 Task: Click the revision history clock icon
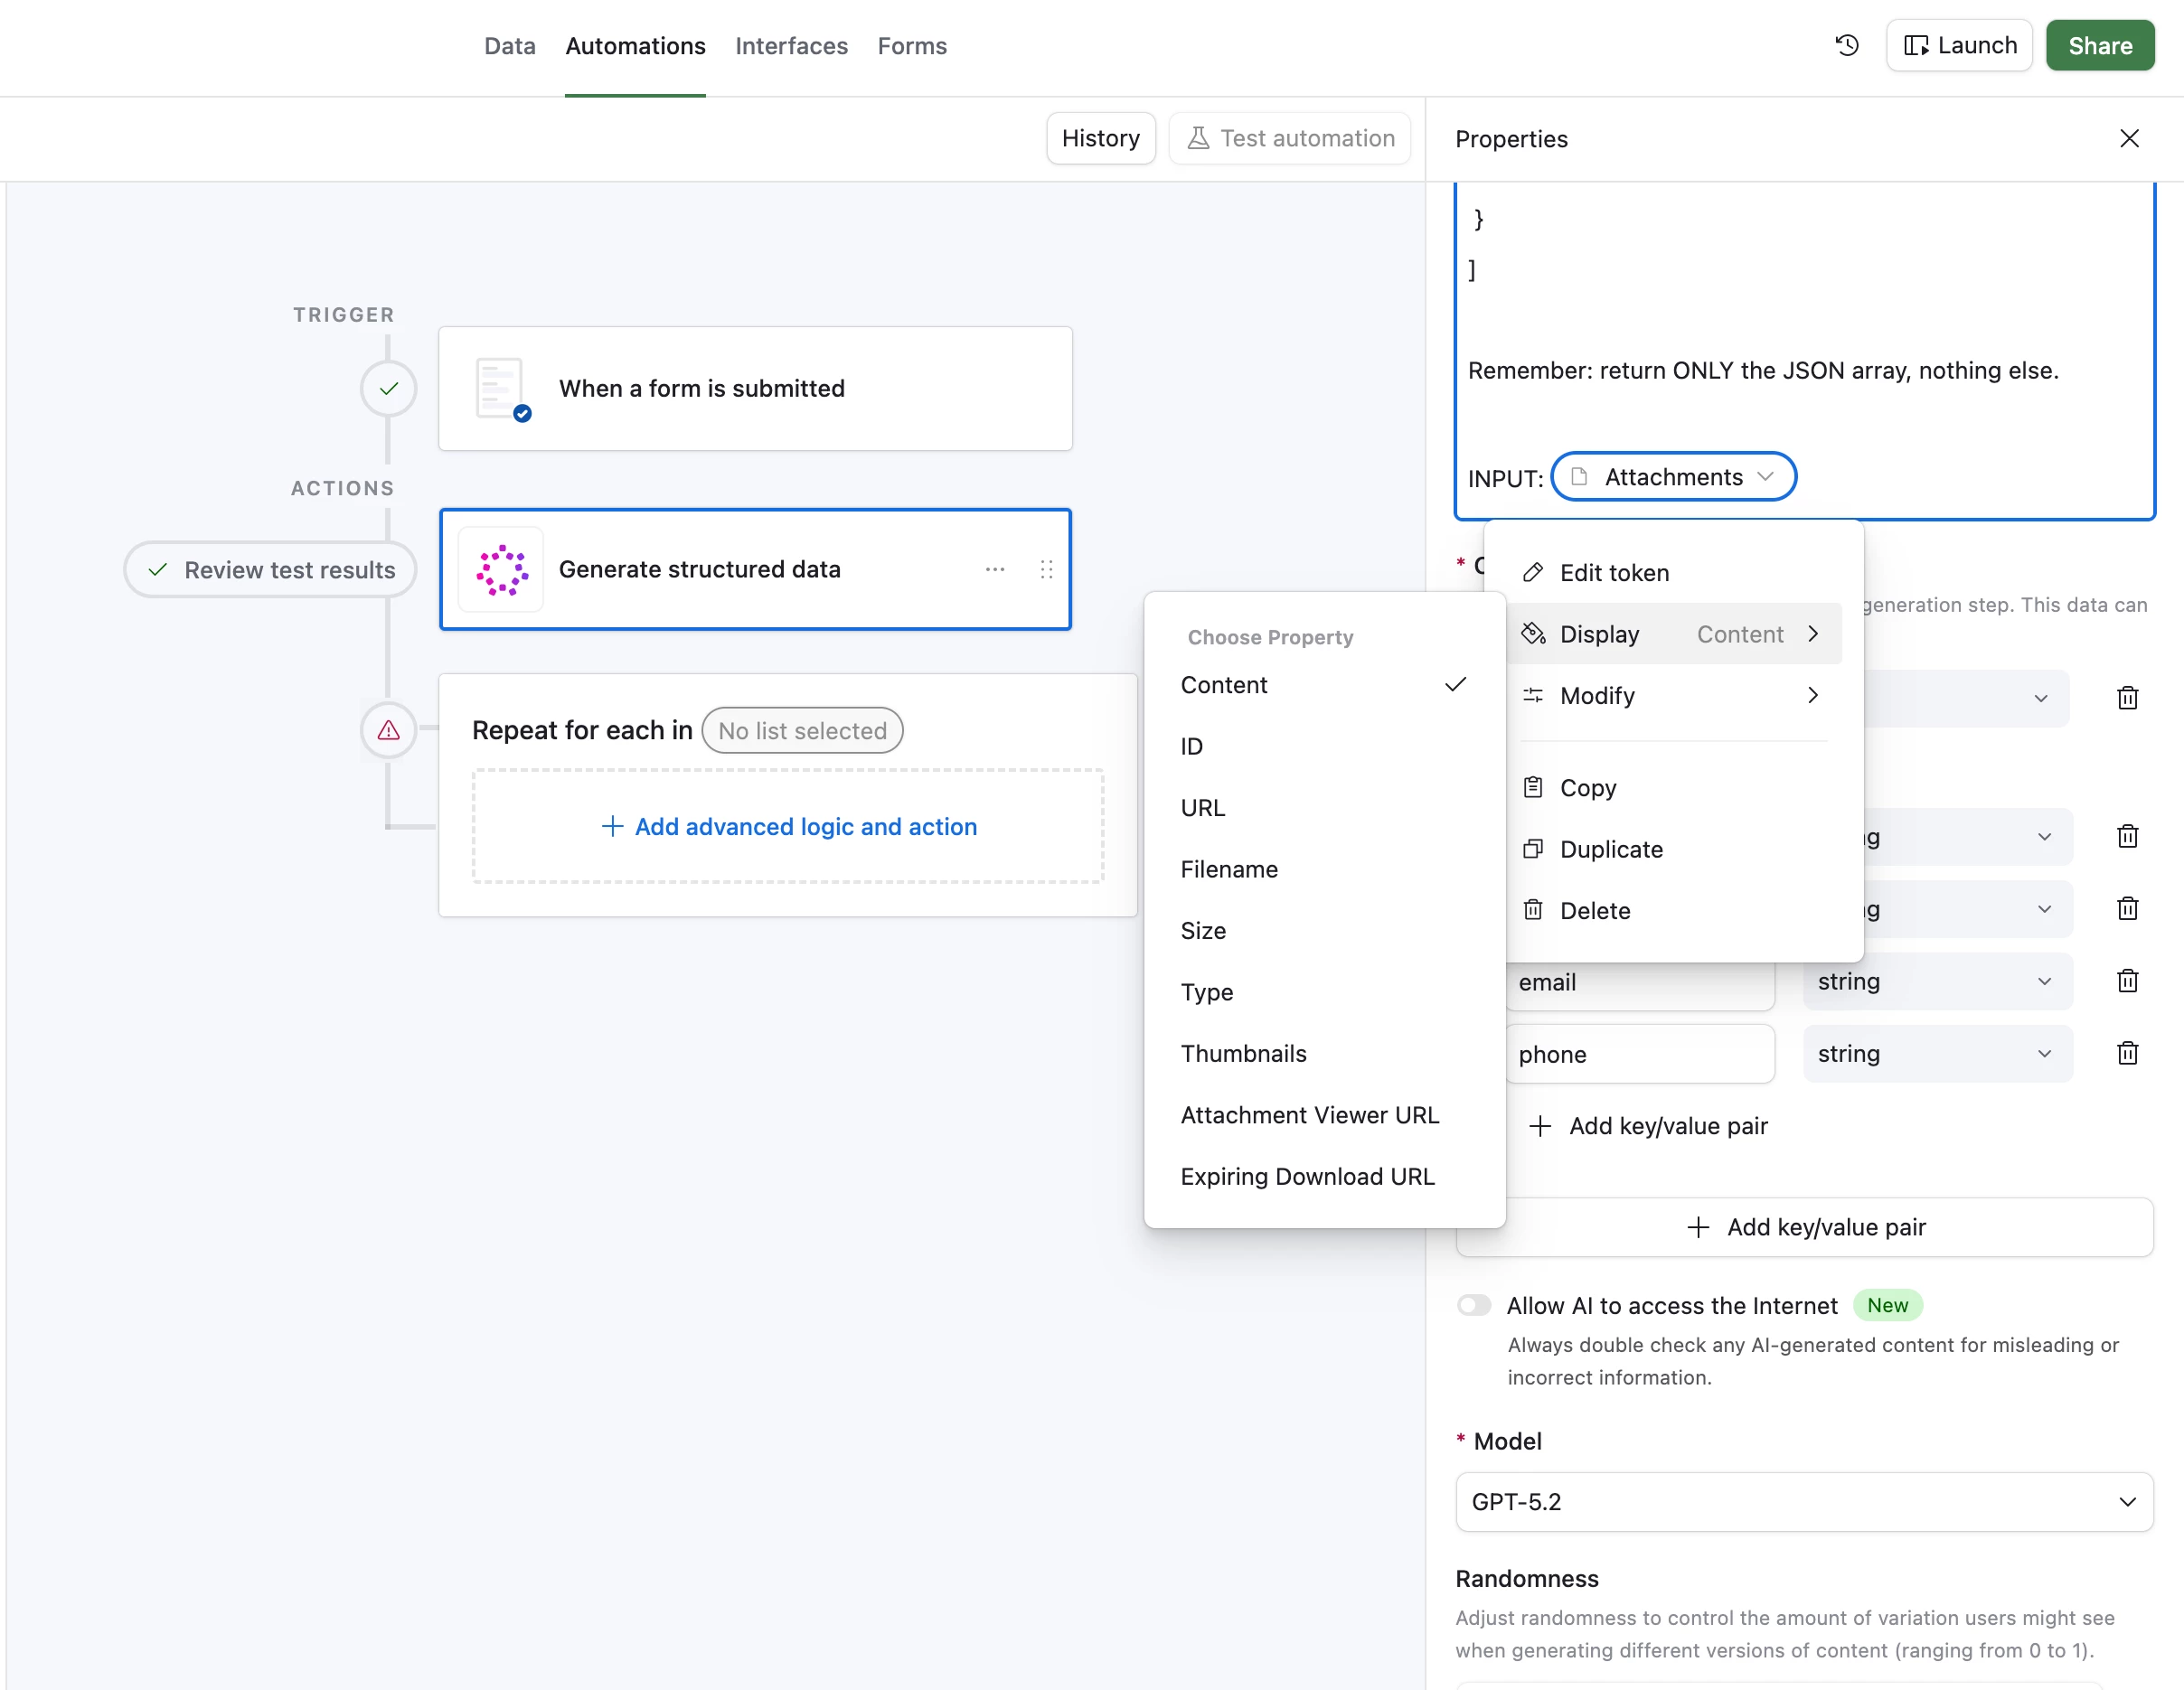click(1846, 45)
